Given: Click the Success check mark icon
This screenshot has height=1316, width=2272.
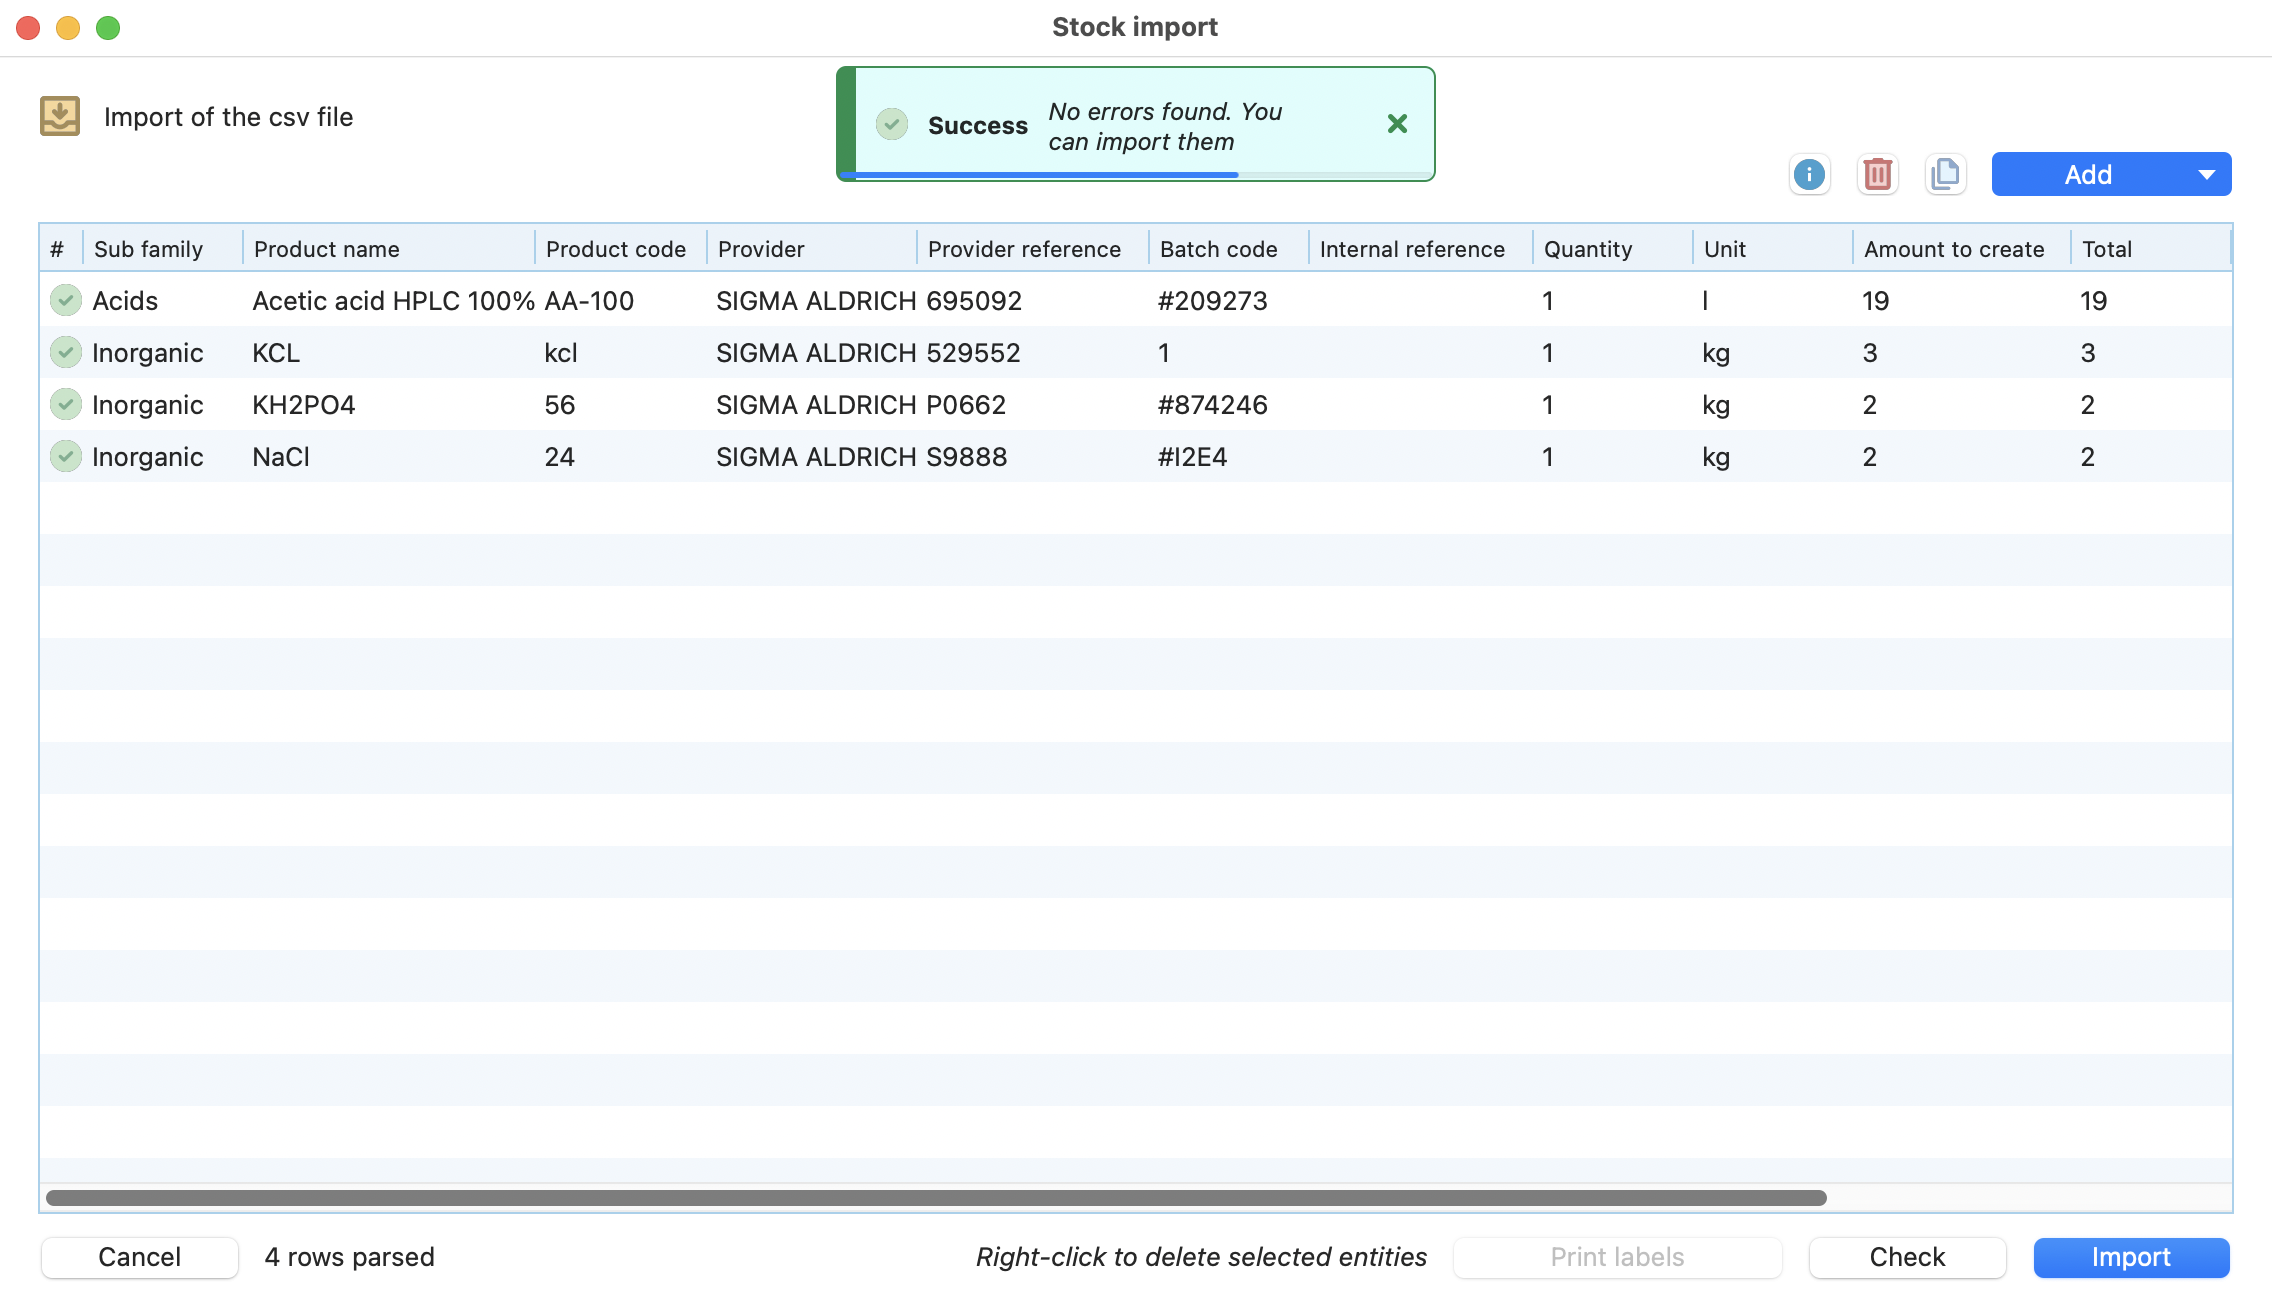Looking at the screenshot, I should coord(892,125).
